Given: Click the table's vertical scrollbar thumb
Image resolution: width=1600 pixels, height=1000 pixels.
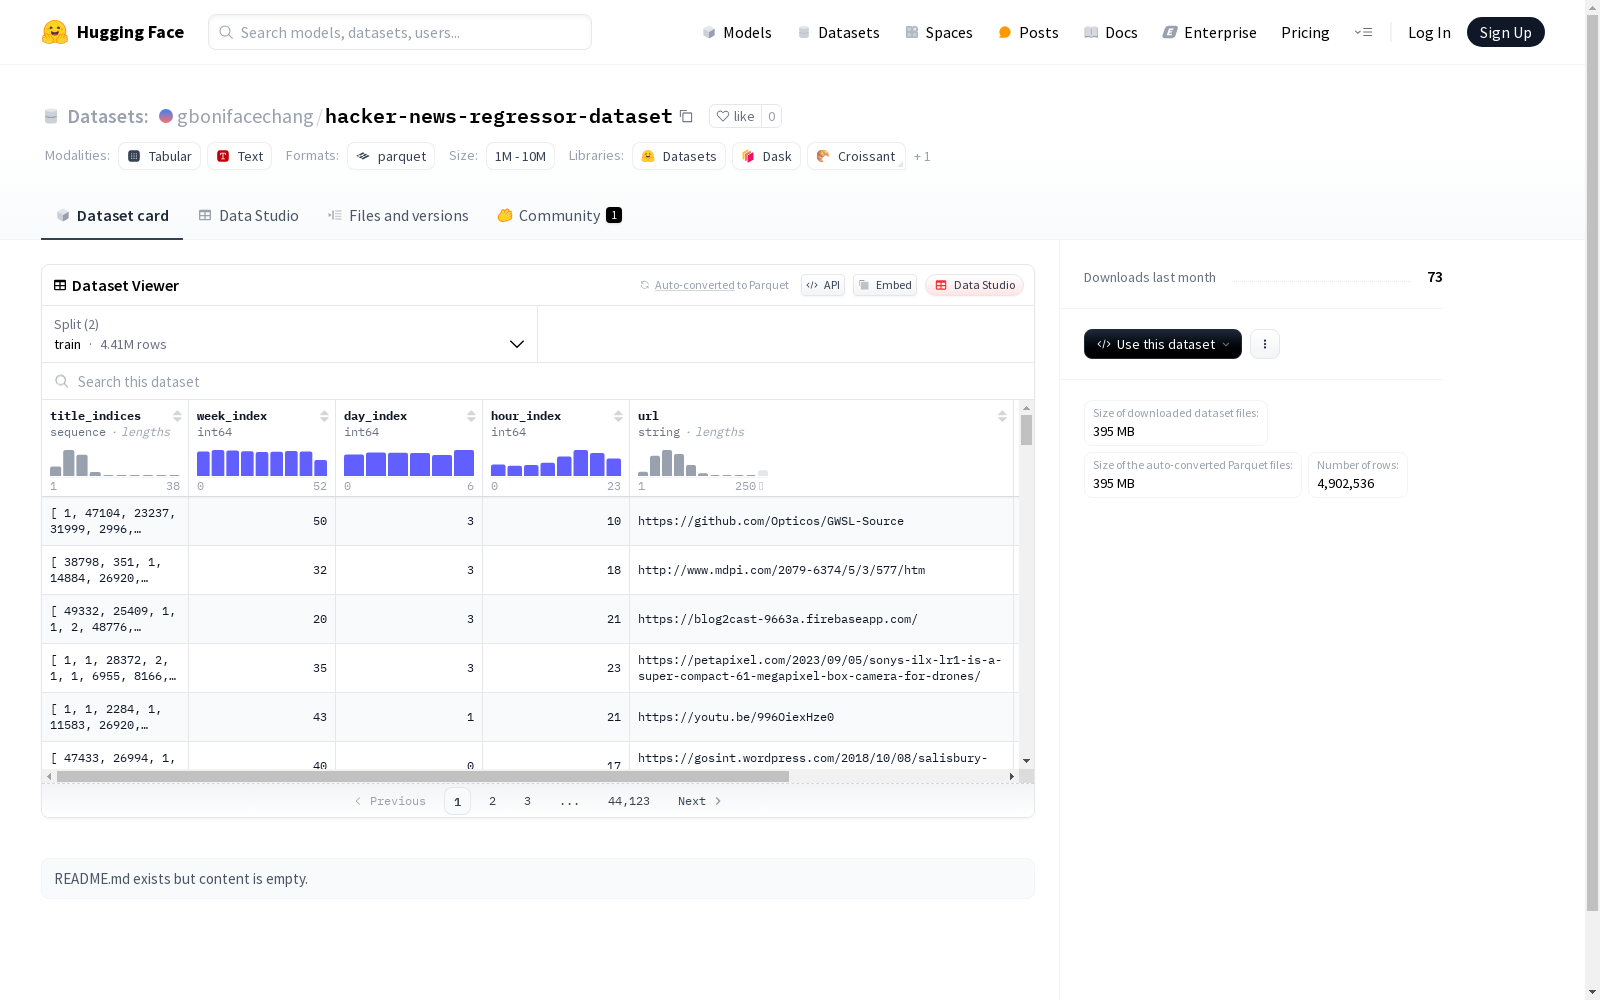Looking at the screenshot, I should (x=1026, y=430).
